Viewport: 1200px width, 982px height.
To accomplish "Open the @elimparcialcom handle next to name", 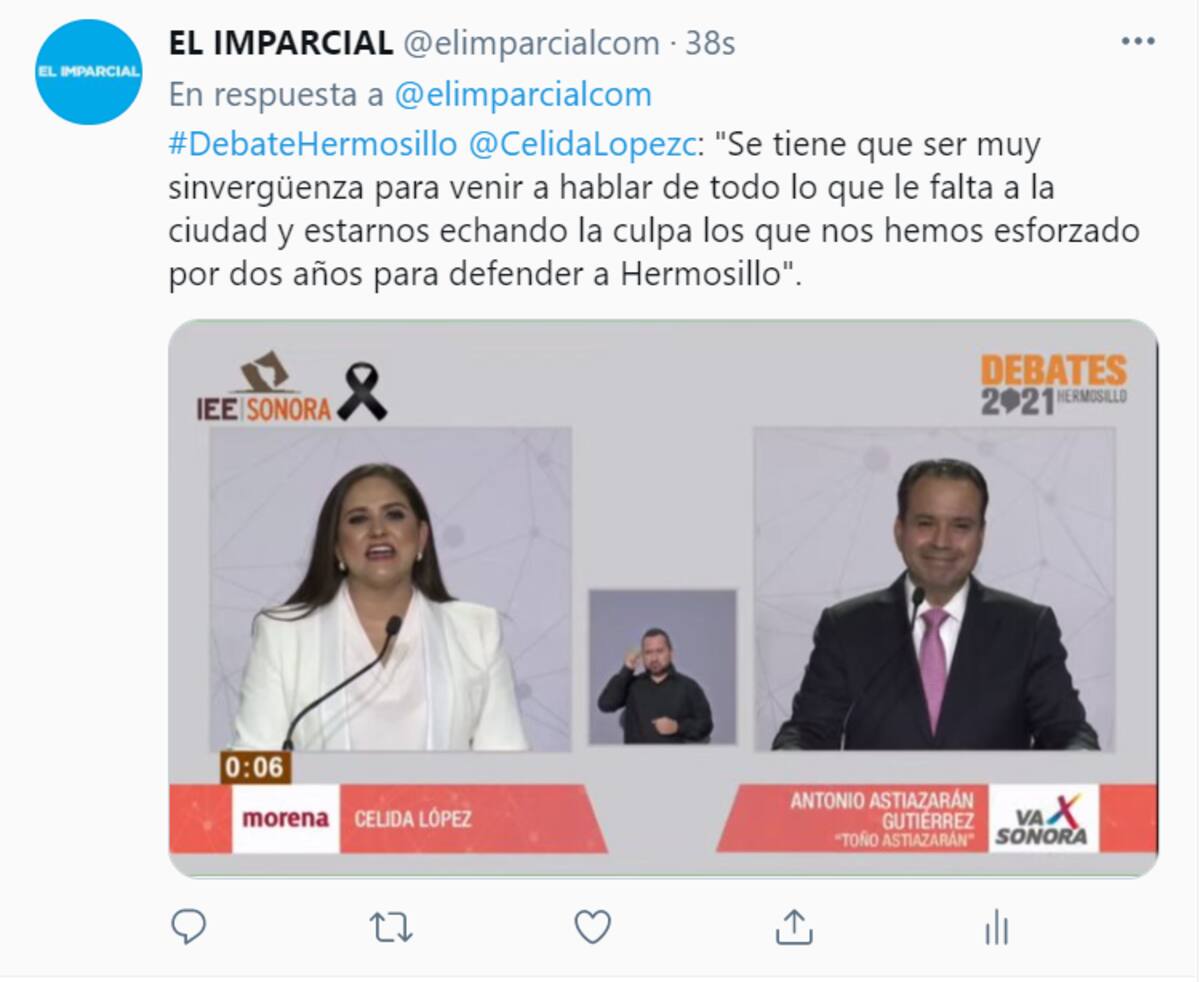I will pyautogui.click(x=531, y=43).
